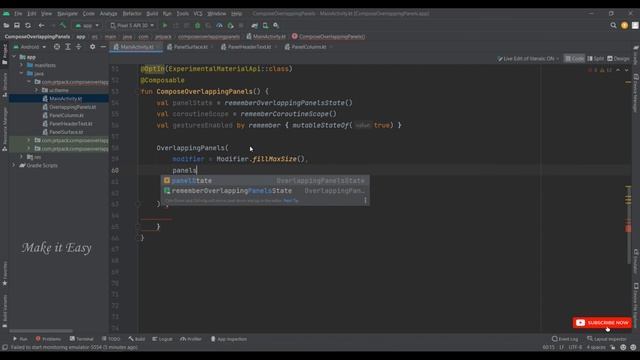Open the Build tool window
Screen dimensions: 640x360
(x=137, y=339)
